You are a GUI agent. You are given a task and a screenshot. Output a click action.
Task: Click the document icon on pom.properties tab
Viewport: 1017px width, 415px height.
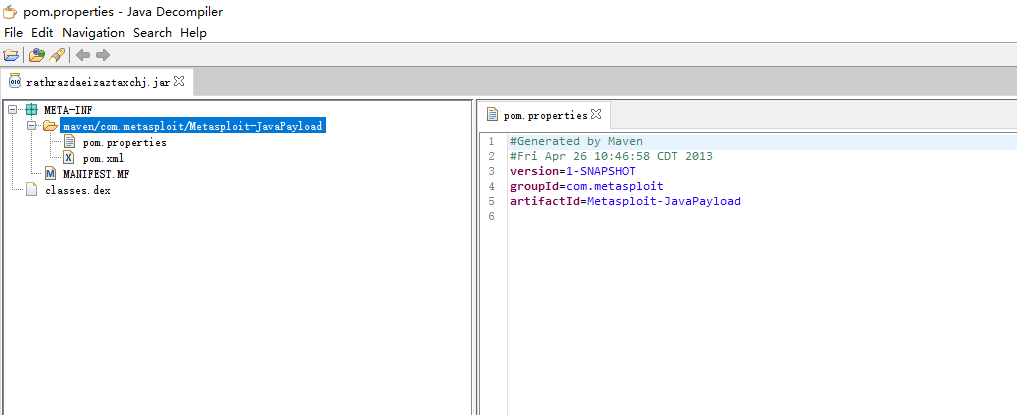(492, 115)
